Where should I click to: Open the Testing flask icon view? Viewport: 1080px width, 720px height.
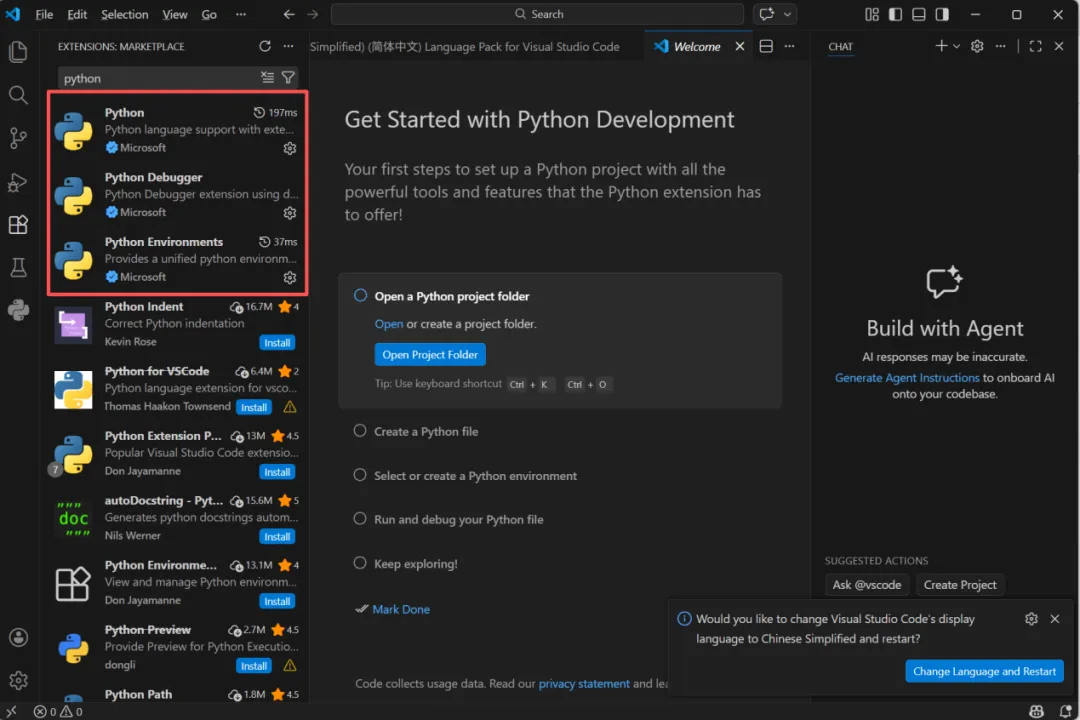18,267
